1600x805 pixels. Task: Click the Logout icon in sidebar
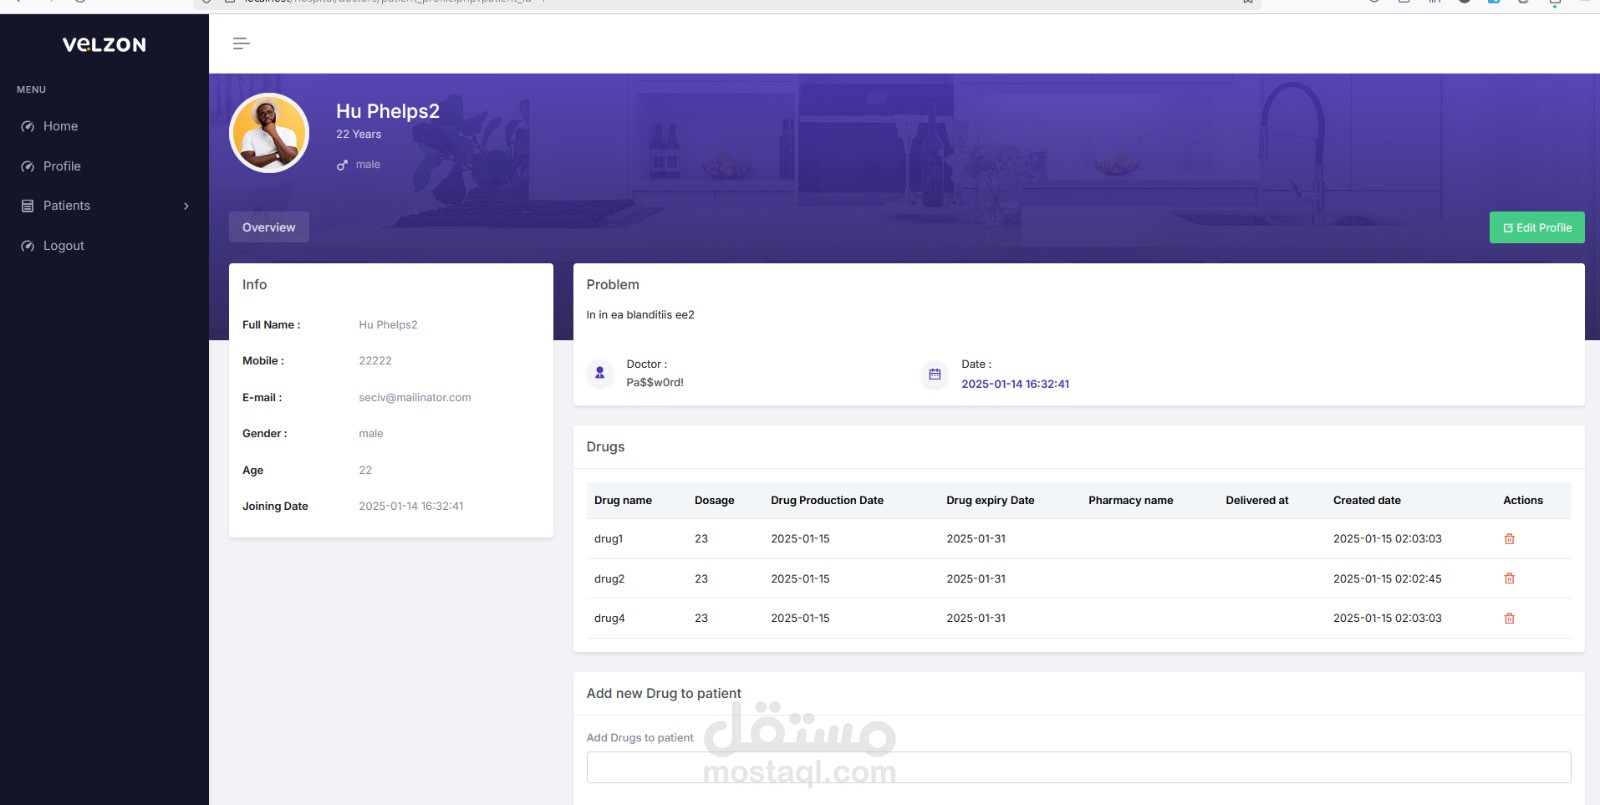click(x=28, y=246)
